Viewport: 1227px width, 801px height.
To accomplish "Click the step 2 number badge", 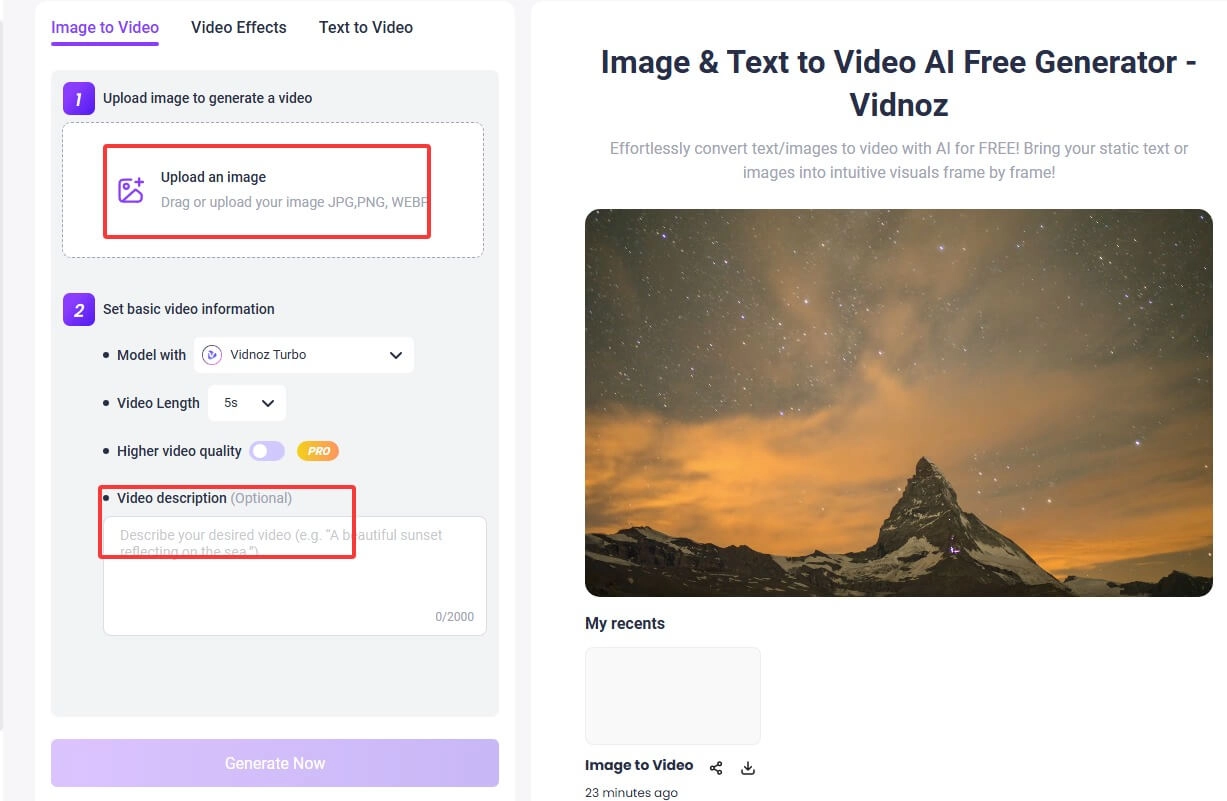I will [x=78, y=309].
